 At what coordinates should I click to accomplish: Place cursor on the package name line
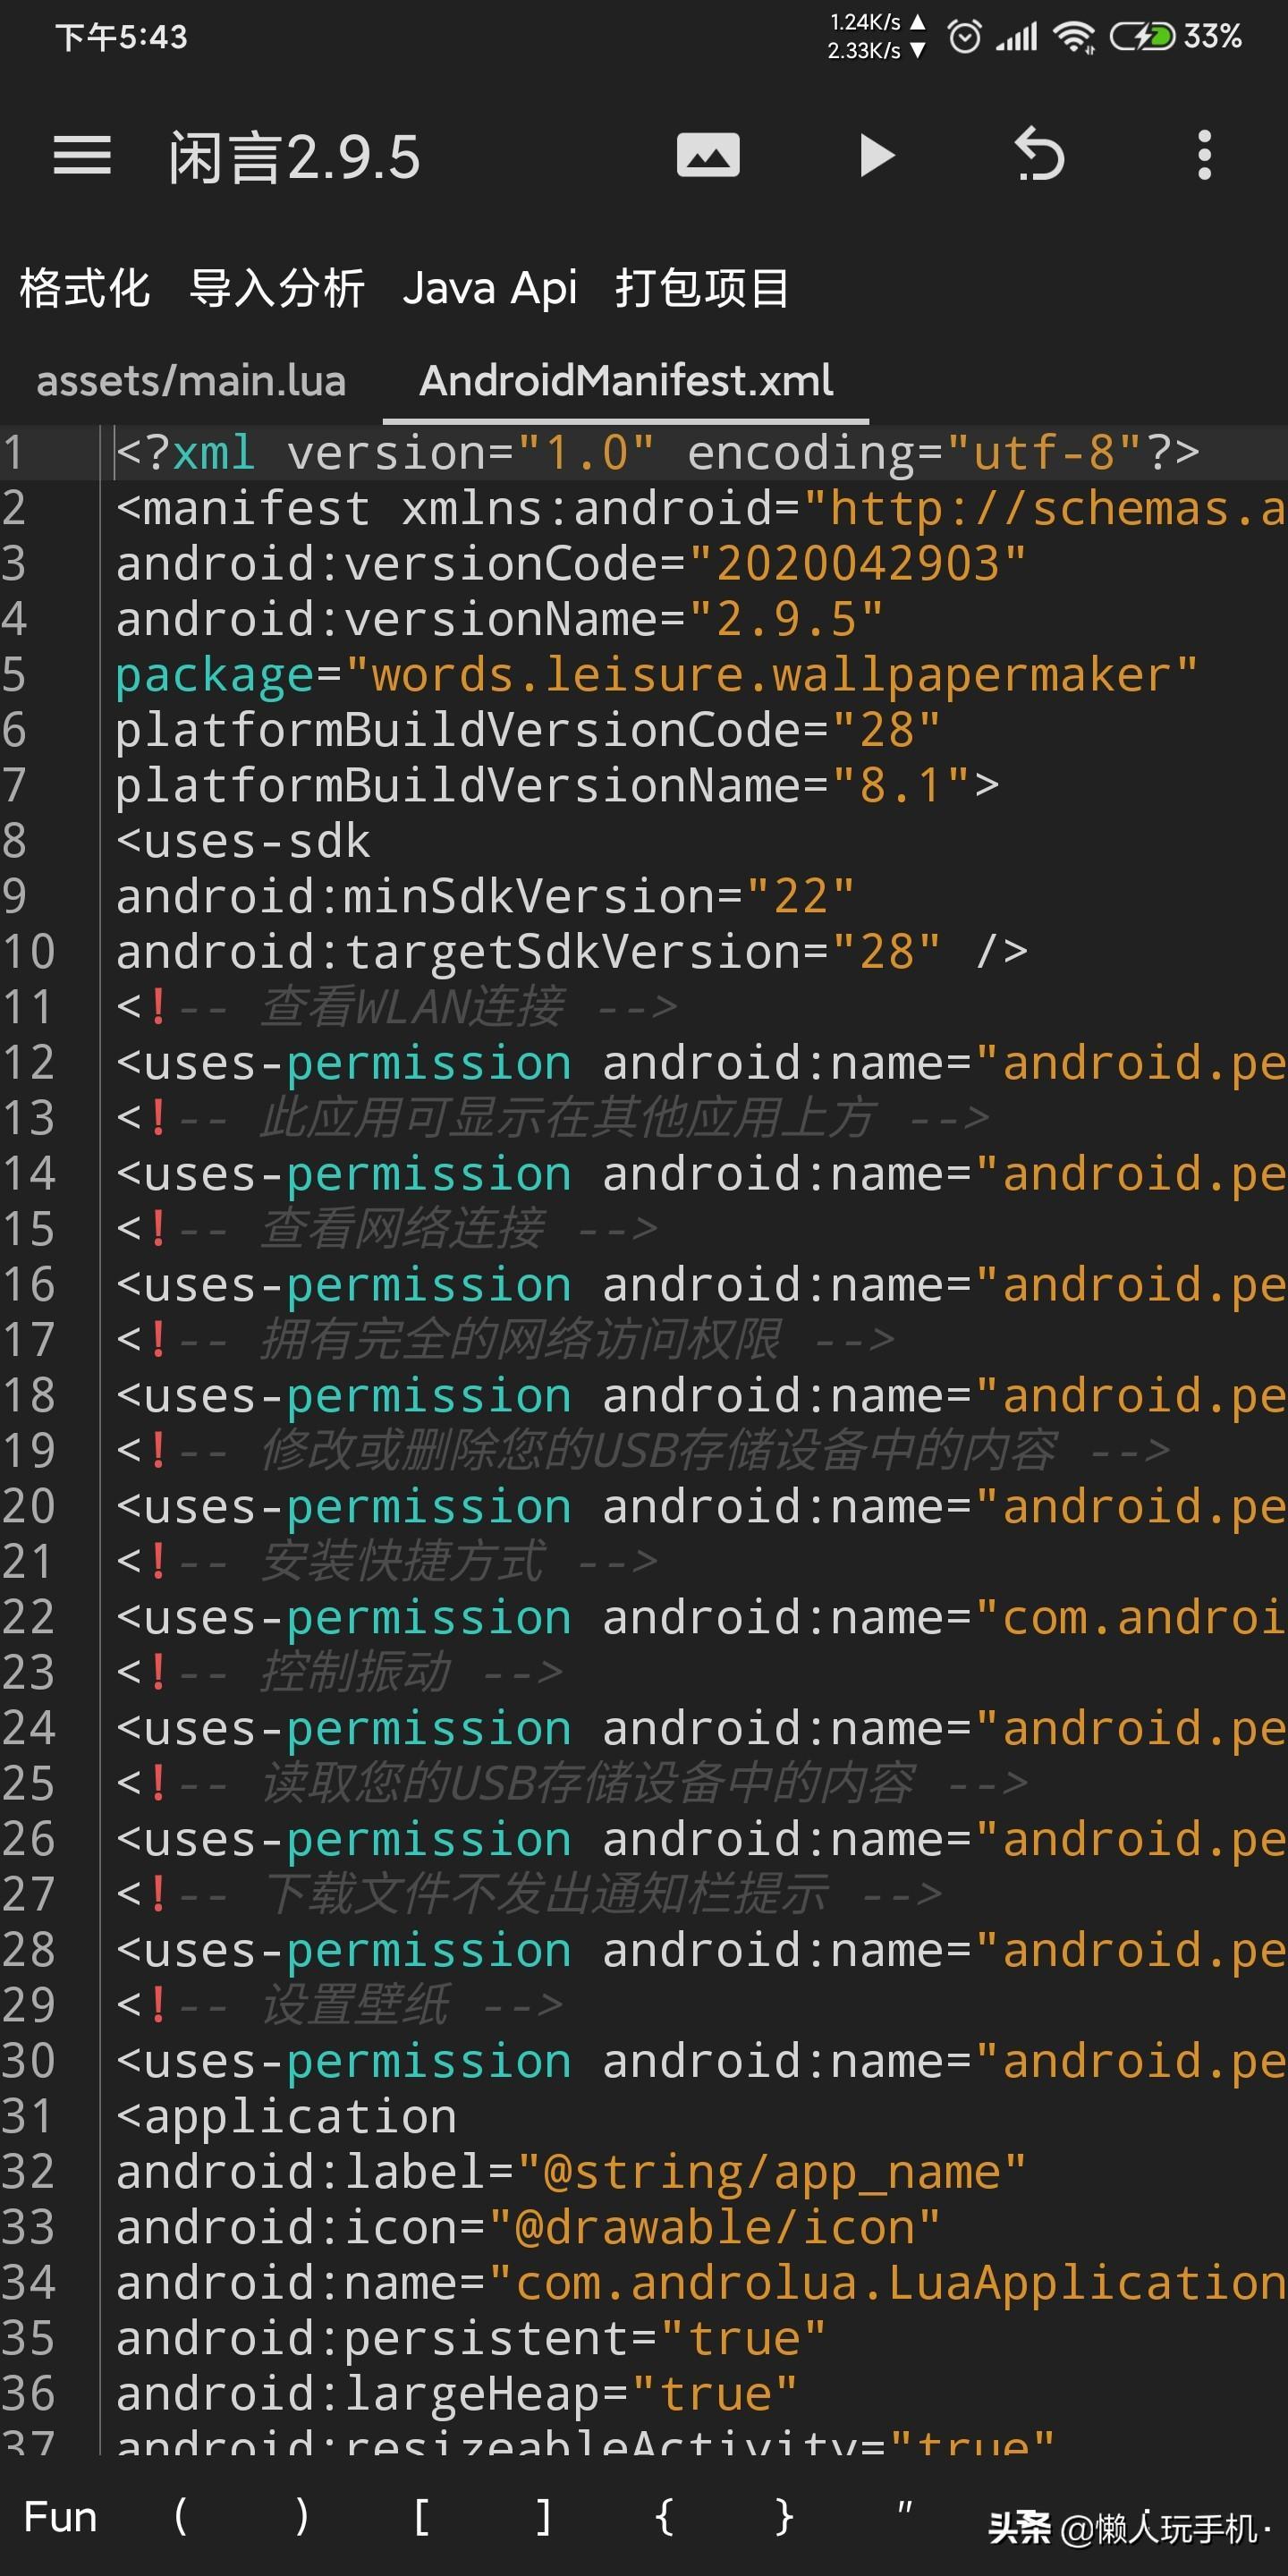(655, 676)
